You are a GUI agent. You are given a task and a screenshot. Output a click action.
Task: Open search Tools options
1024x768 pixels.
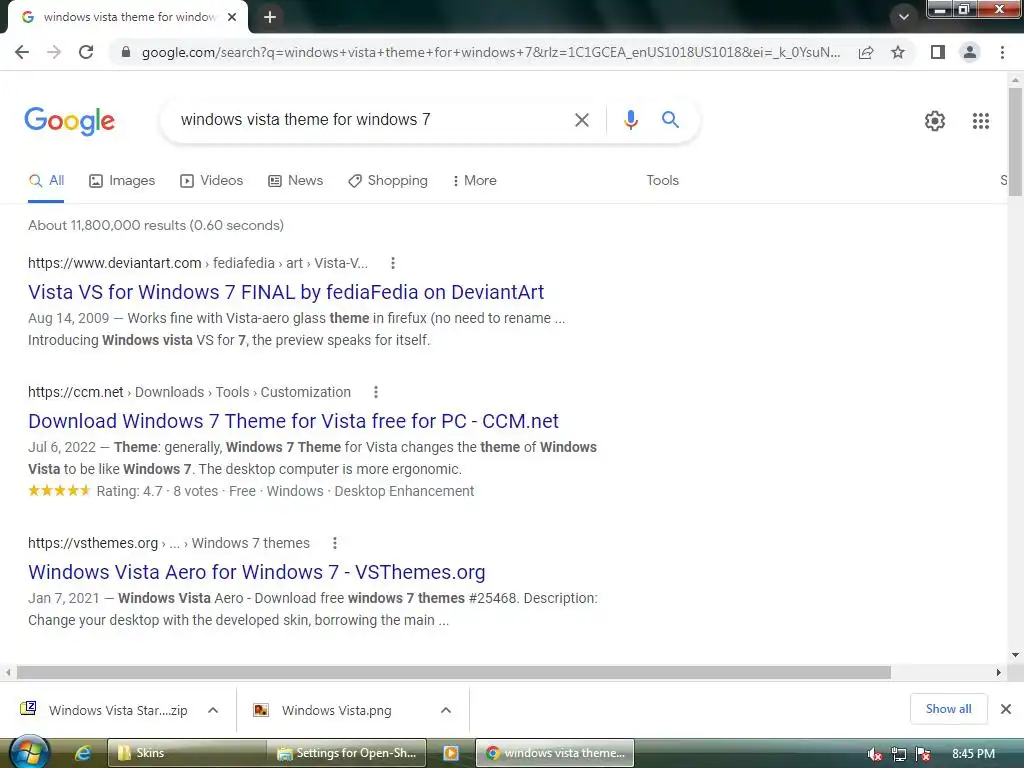coord(662,181)
